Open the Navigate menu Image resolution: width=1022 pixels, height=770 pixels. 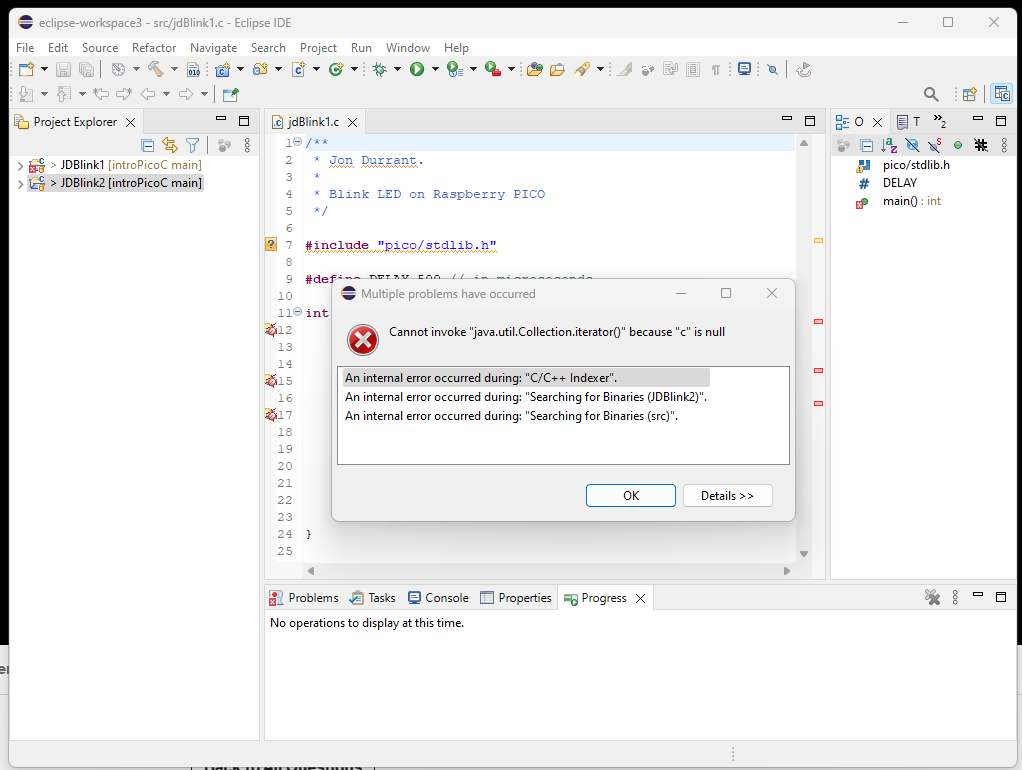pyautogui.click(x=213, y=48)
